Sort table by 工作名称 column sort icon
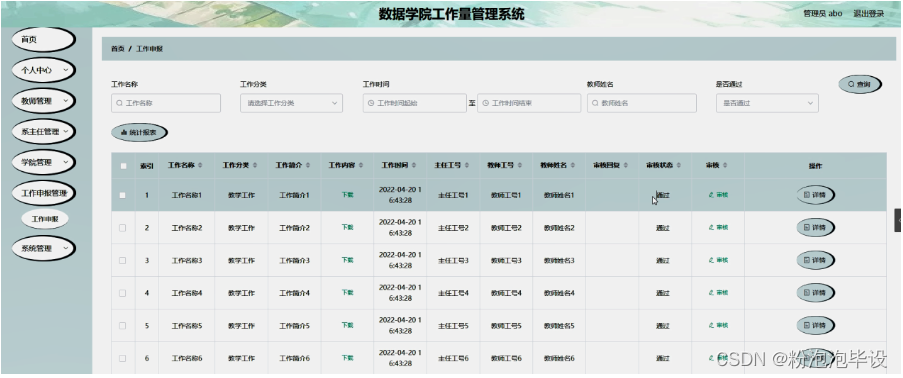 click(x=200, y=165)
